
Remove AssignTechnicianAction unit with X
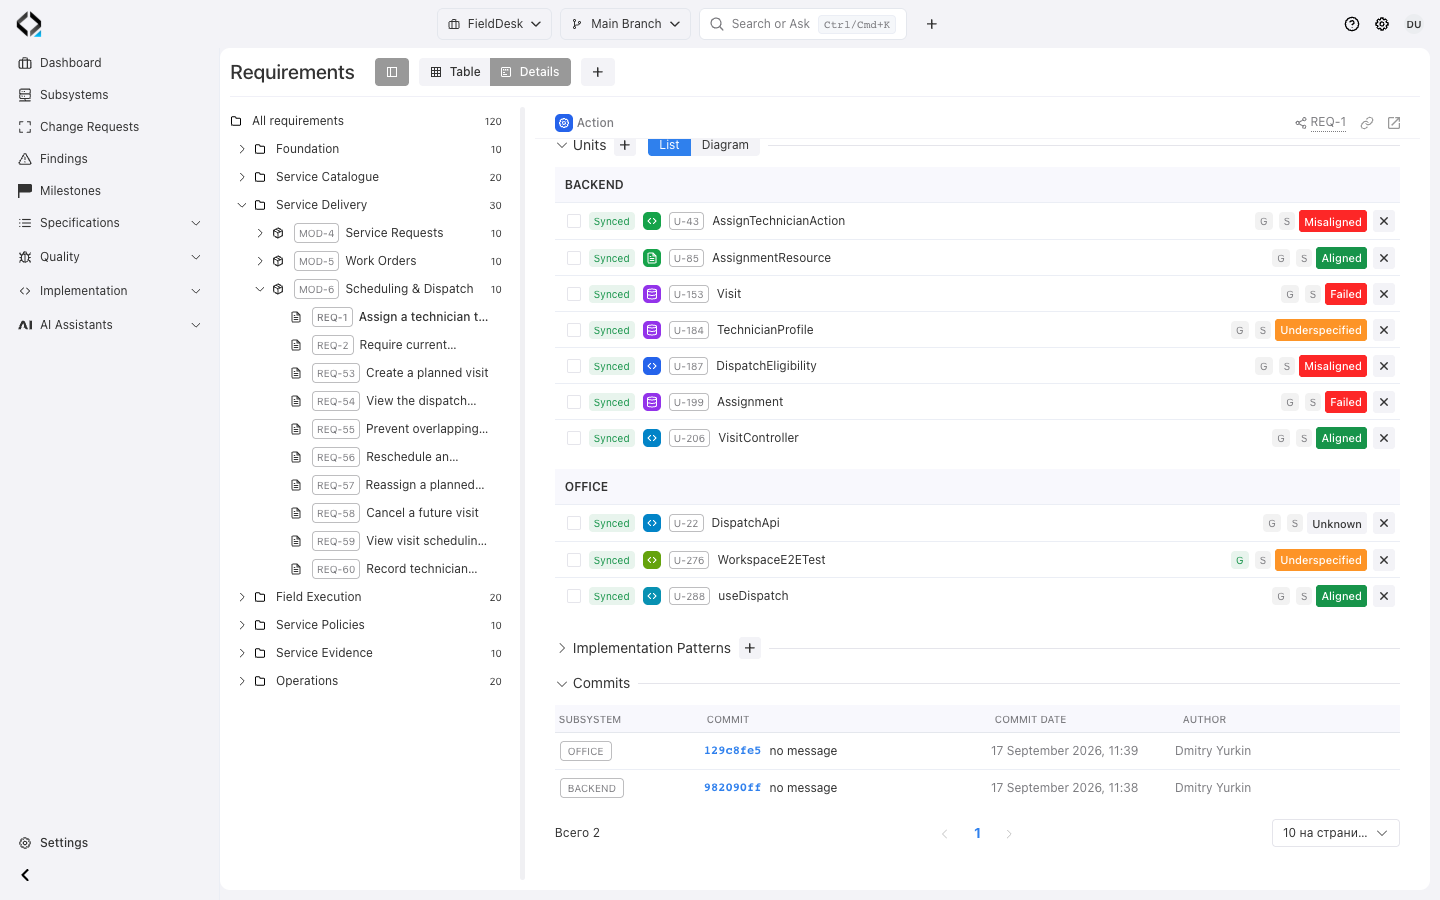[x=1384, y=221]
